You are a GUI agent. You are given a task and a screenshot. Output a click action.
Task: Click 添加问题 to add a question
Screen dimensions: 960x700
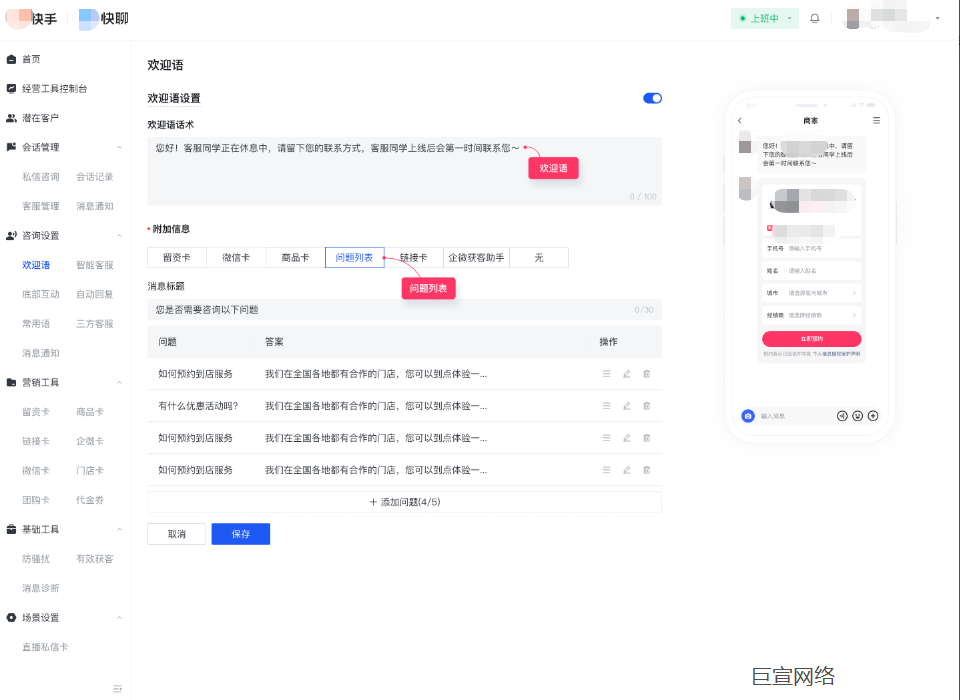click(x=405, y=501)
